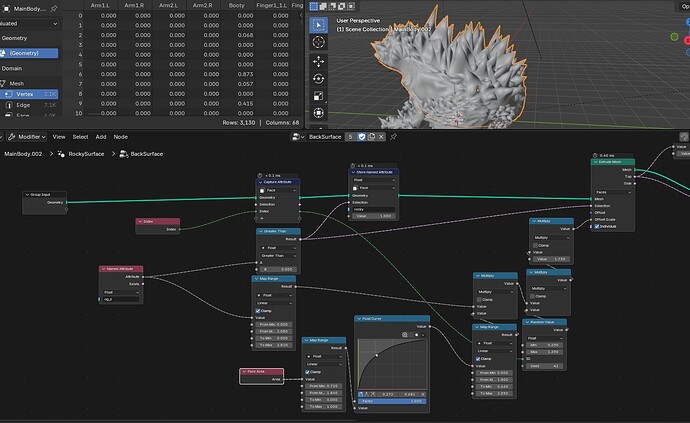The image size is (690, 423).
Task: Enable Clamp on Multiply node with 1.750
Action: pyautogui.click(x=536, y=245)
